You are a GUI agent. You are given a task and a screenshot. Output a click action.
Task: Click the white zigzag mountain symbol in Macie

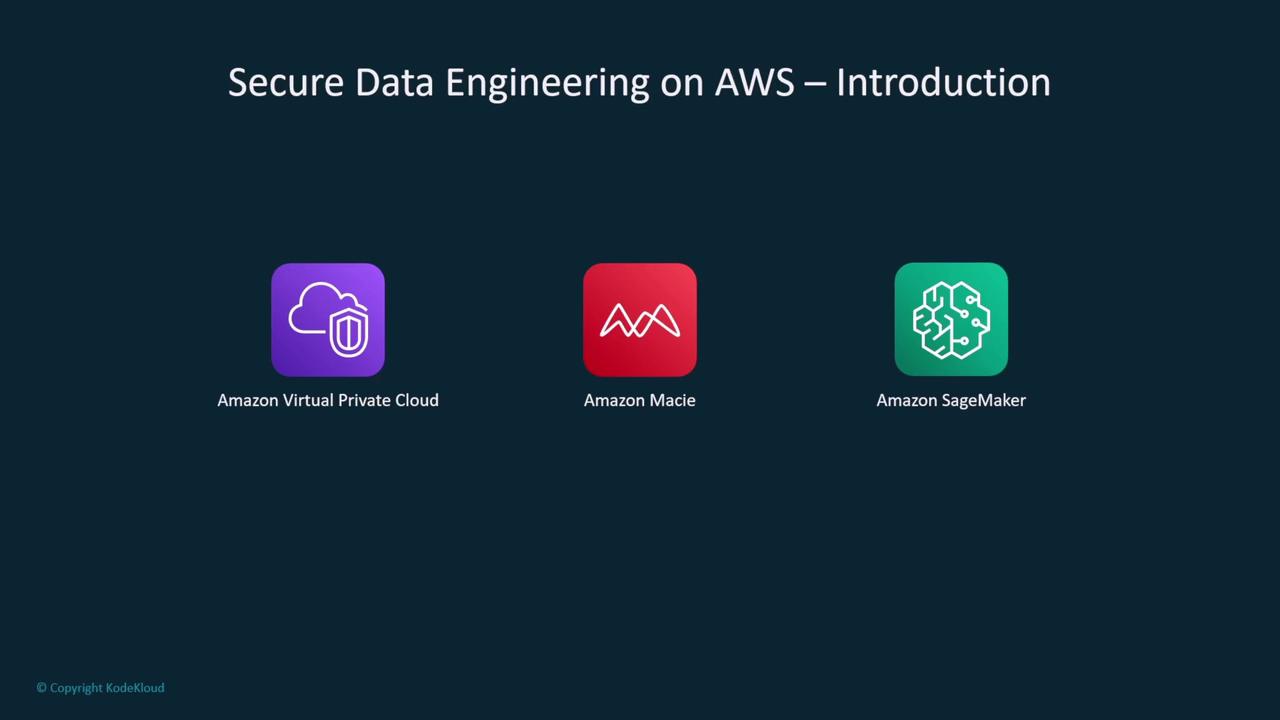640,321
